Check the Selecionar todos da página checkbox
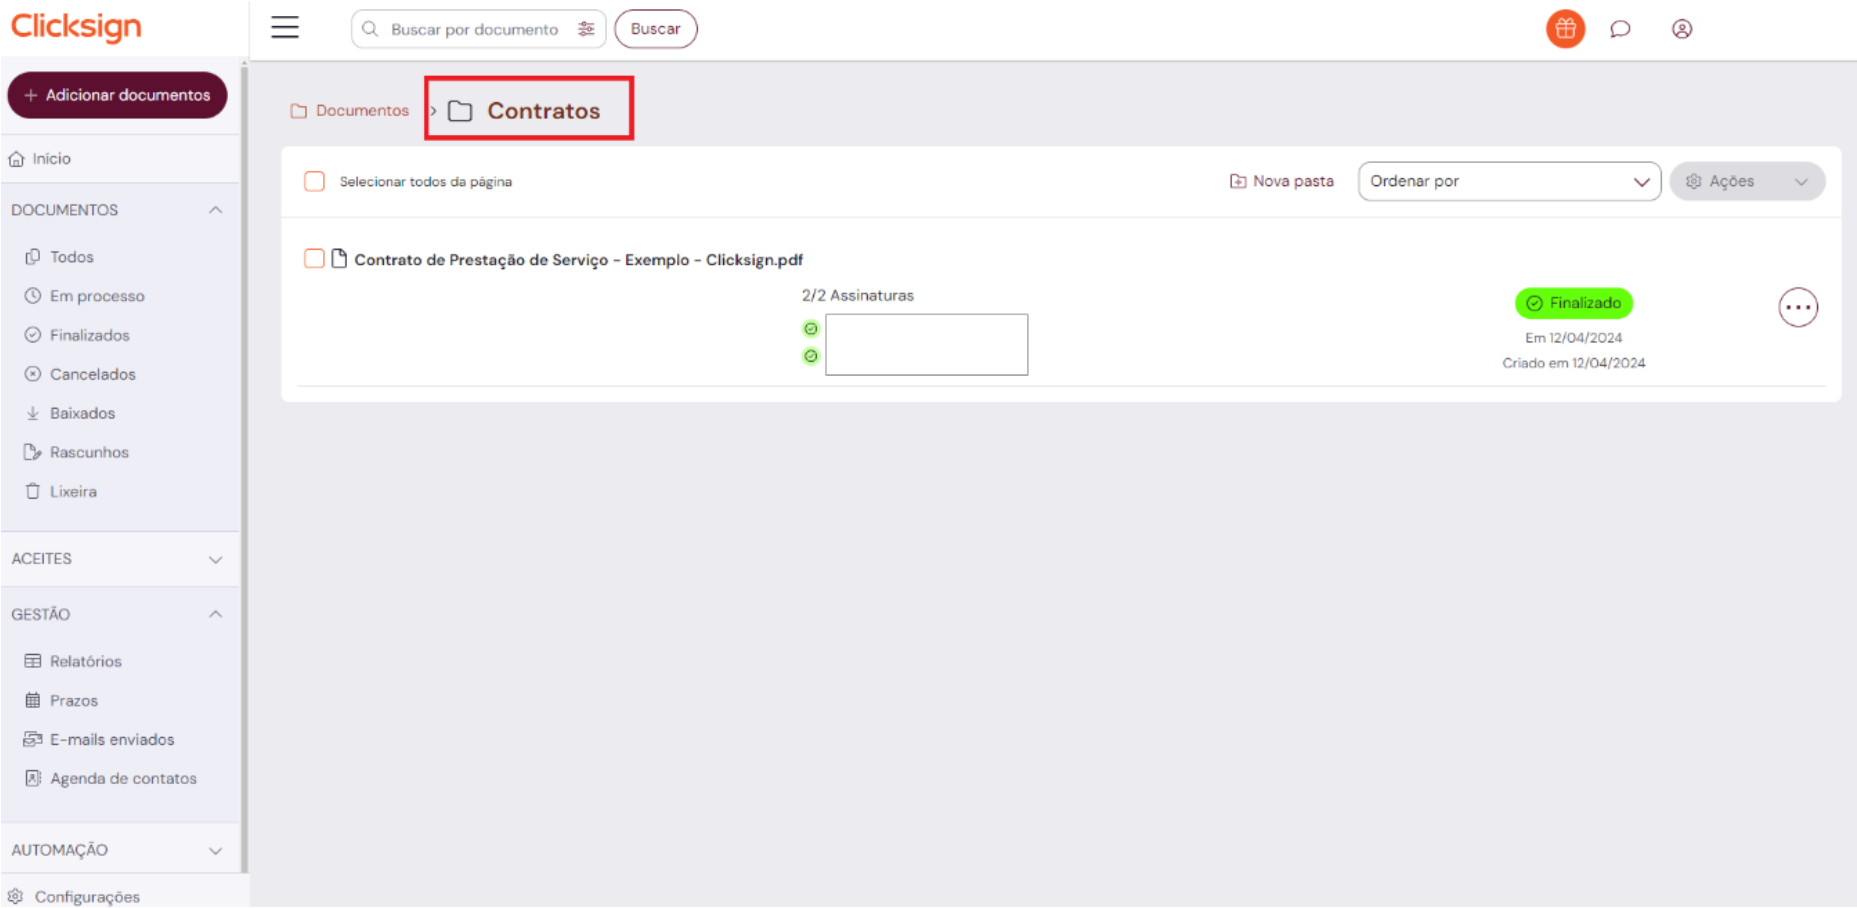1857x908 pixels. 314,181
